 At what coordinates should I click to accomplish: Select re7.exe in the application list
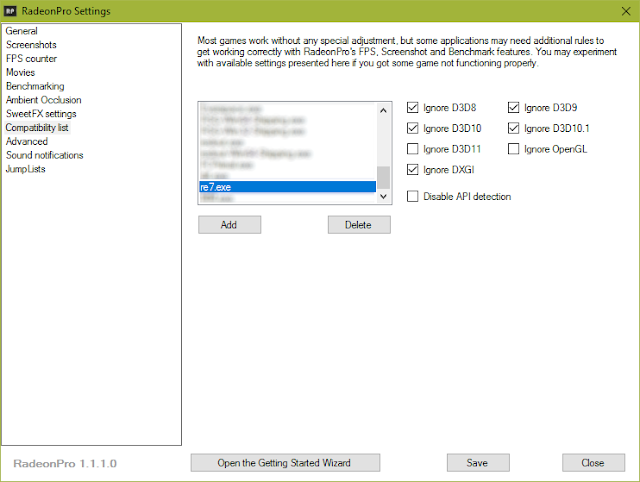coord(287,187)
